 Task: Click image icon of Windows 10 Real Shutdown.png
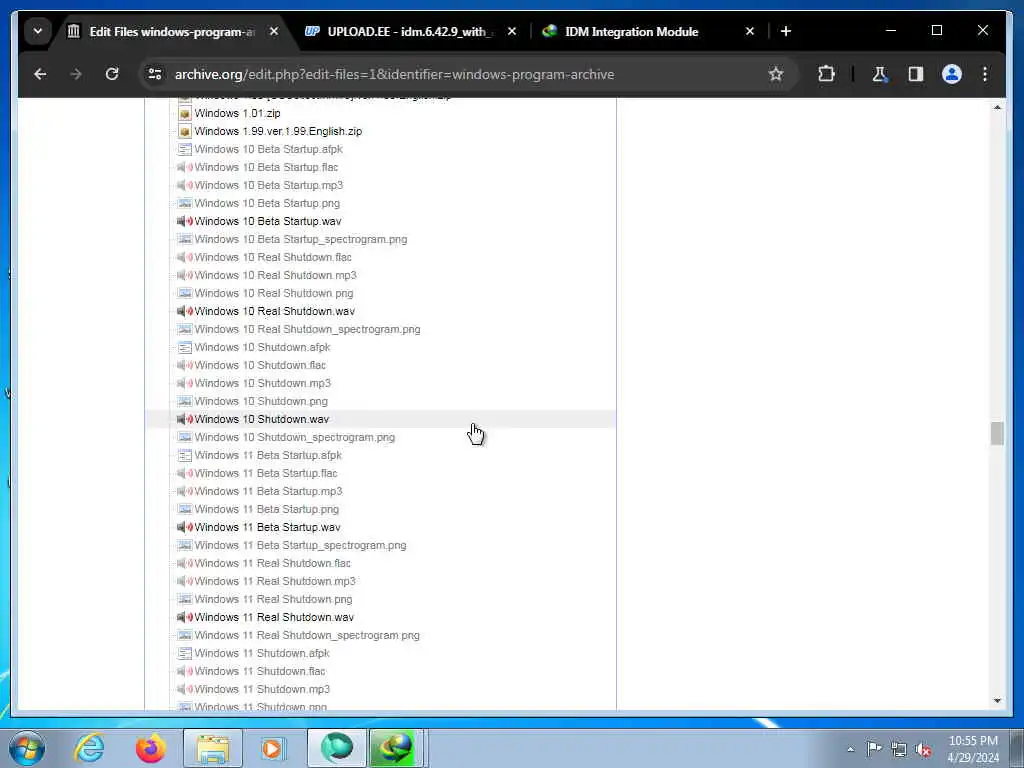(185, 293)
